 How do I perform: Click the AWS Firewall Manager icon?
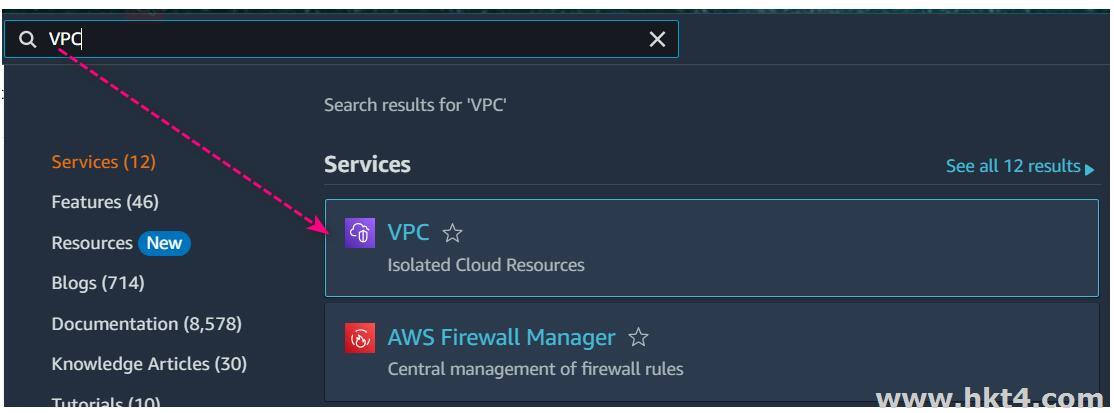point(360,338)
